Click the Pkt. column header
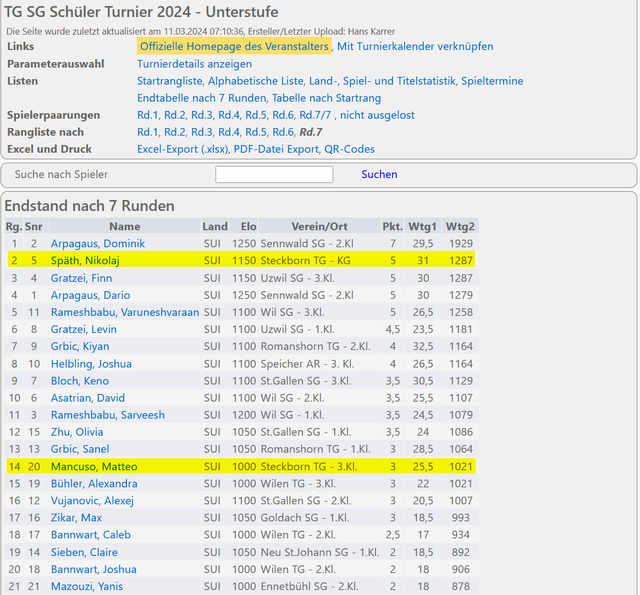The height and width of the screenshot is (595, 640). click(392, 226)
